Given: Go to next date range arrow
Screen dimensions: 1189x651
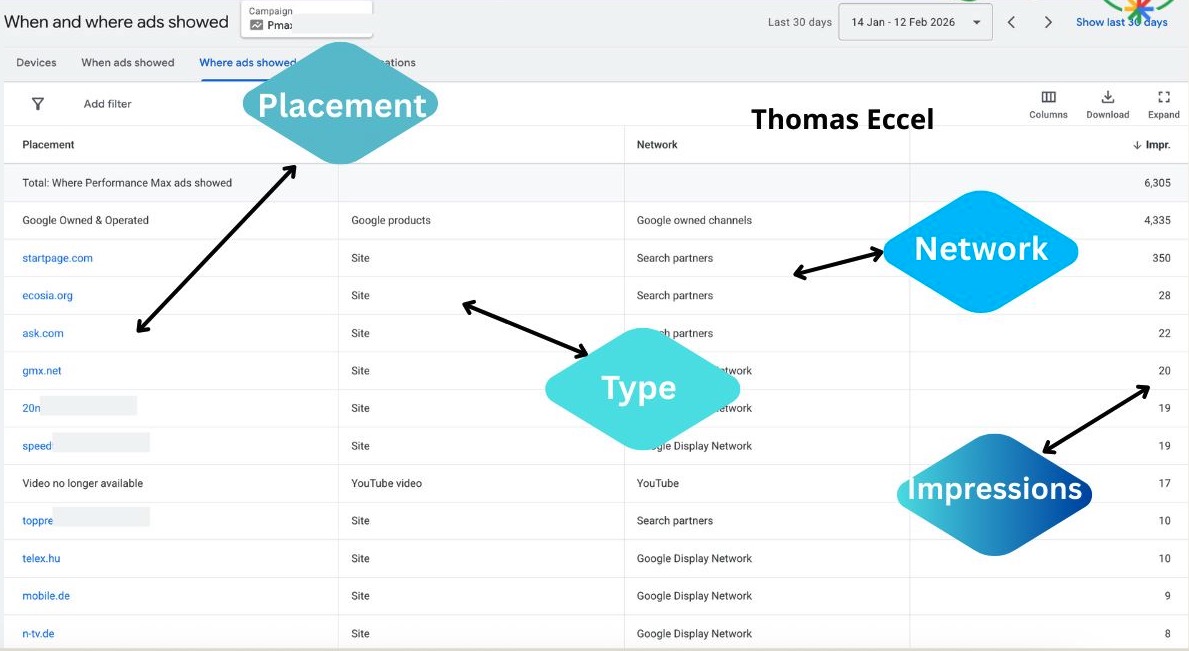Looking at the screenshot, I should pyautogui.click(x=1048, y=22).
